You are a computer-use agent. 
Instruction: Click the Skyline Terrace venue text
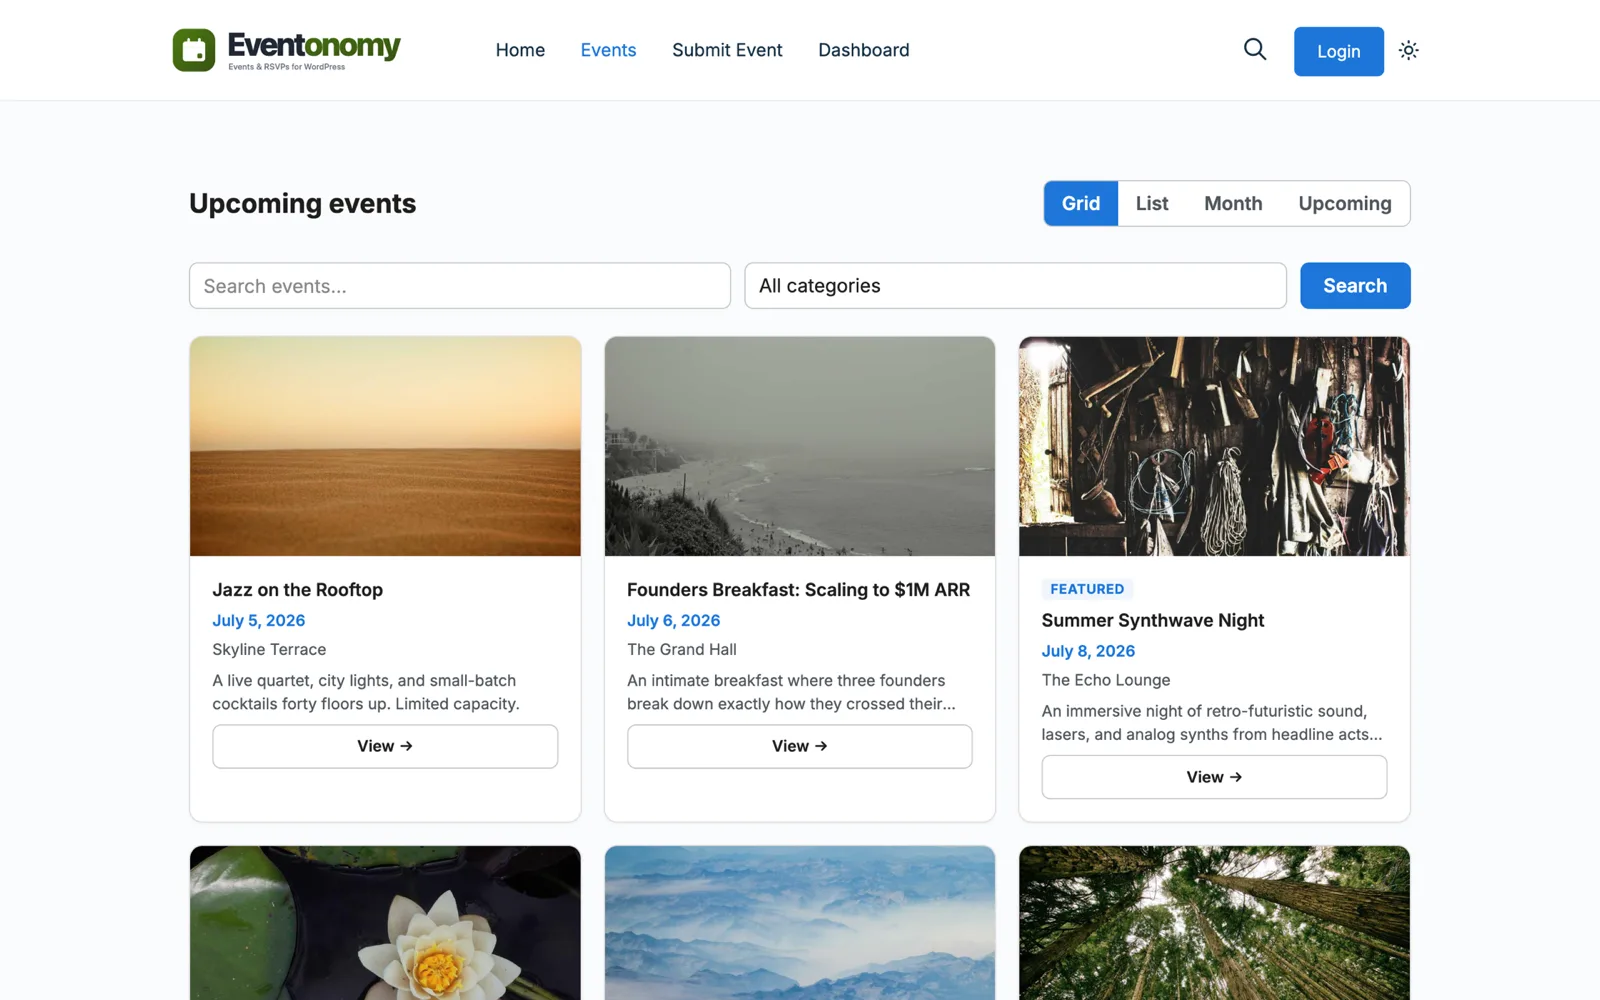pyautogui.click(x=269, y=649)
